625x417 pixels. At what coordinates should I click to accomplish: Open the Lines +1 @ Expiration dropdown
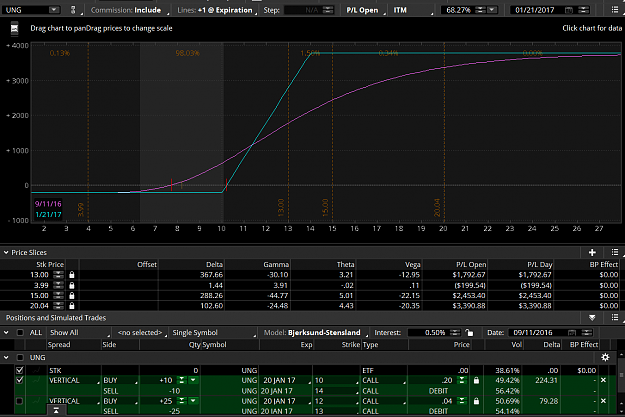(215, 10)
